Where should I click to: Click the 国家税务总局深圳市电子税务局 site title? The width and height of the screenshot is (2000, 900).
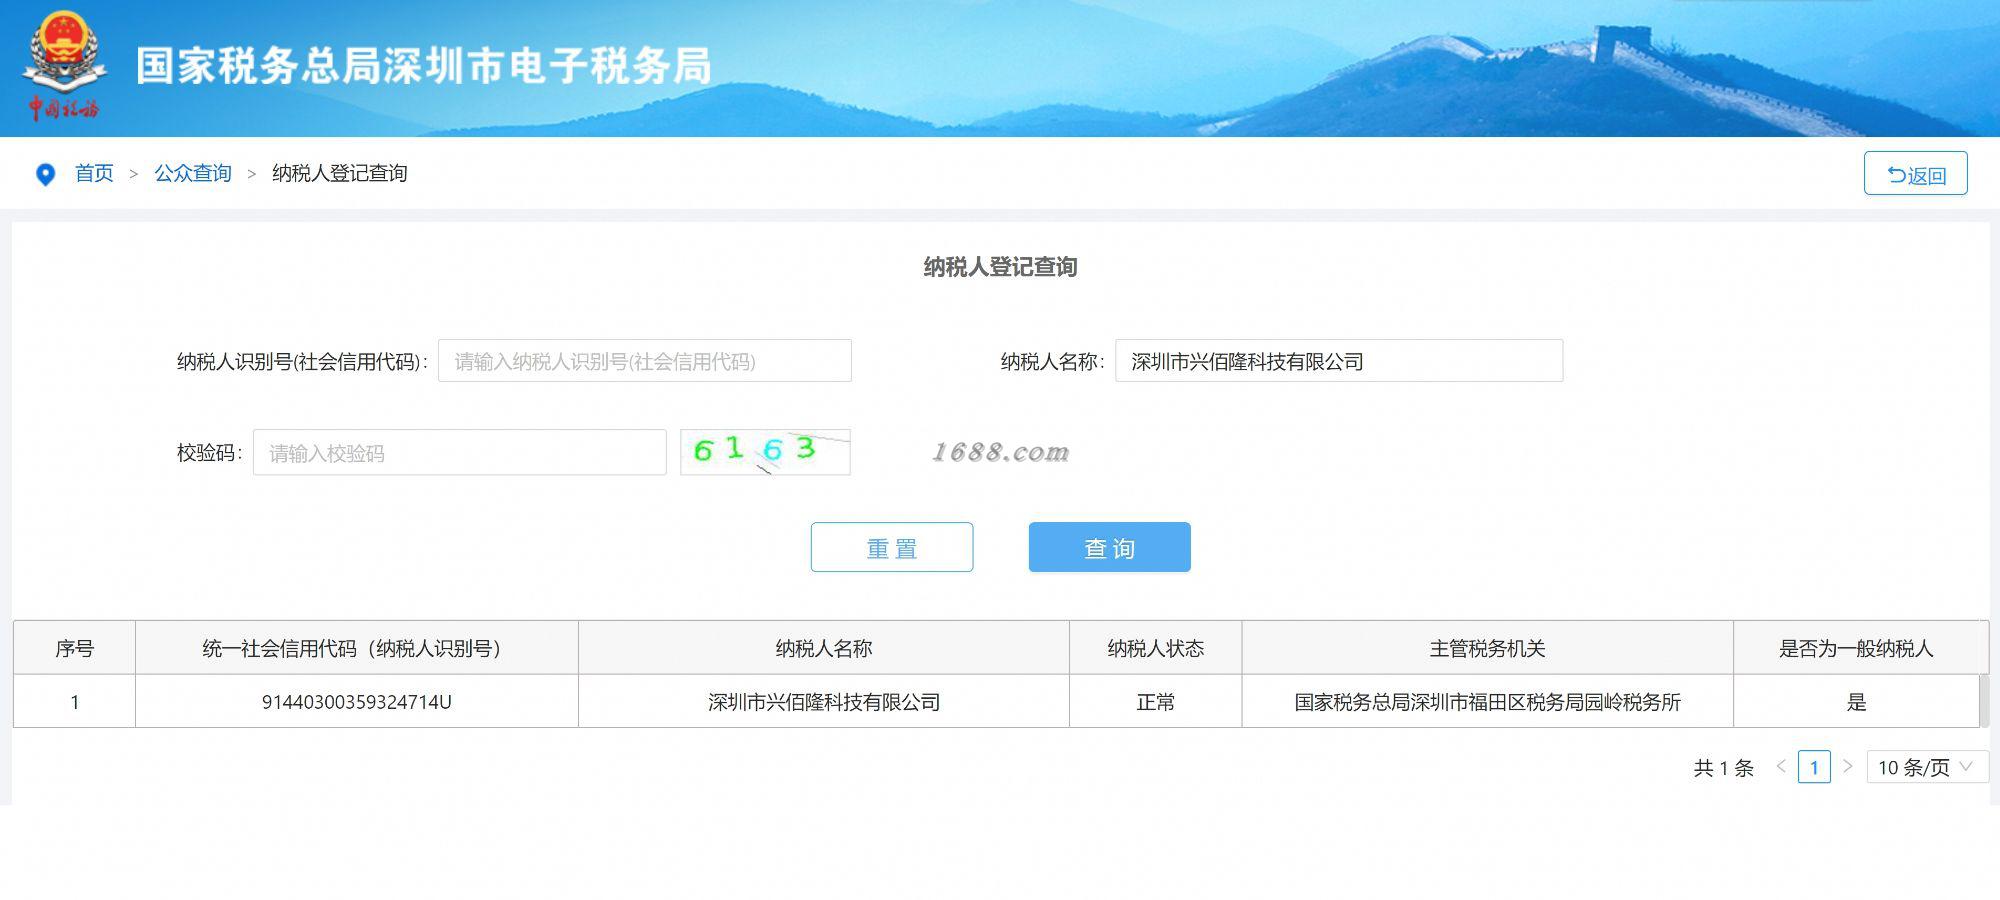click(424, 66)
